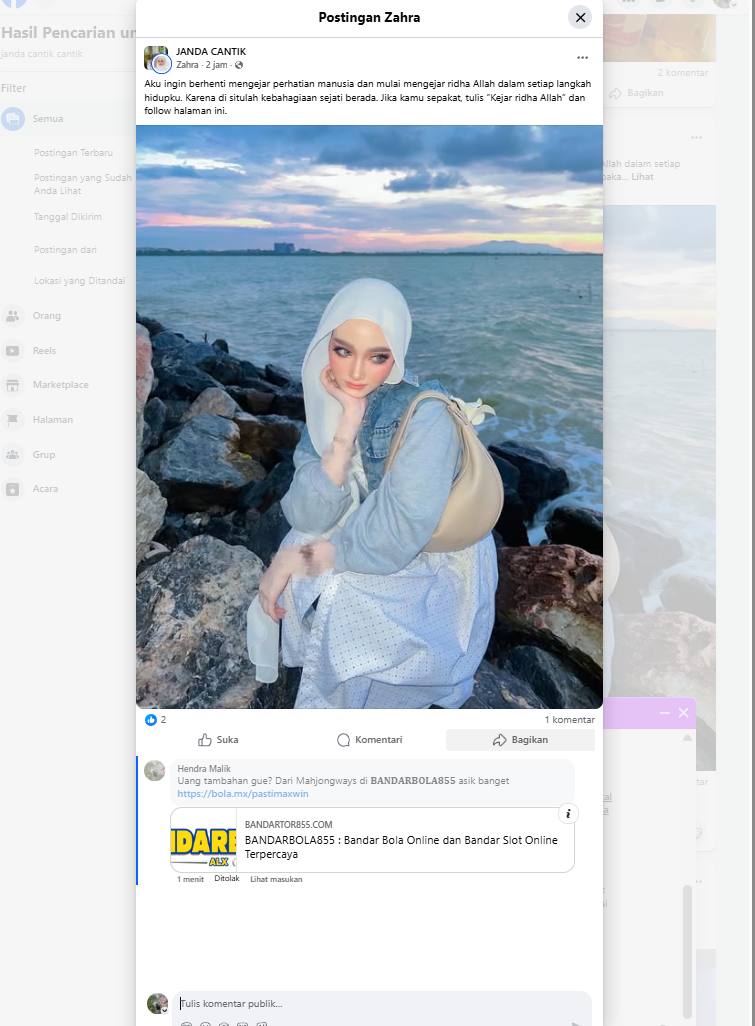Click the Semua posts icon
Viewport: 755px width, 1026px height.
click(12, 118)
